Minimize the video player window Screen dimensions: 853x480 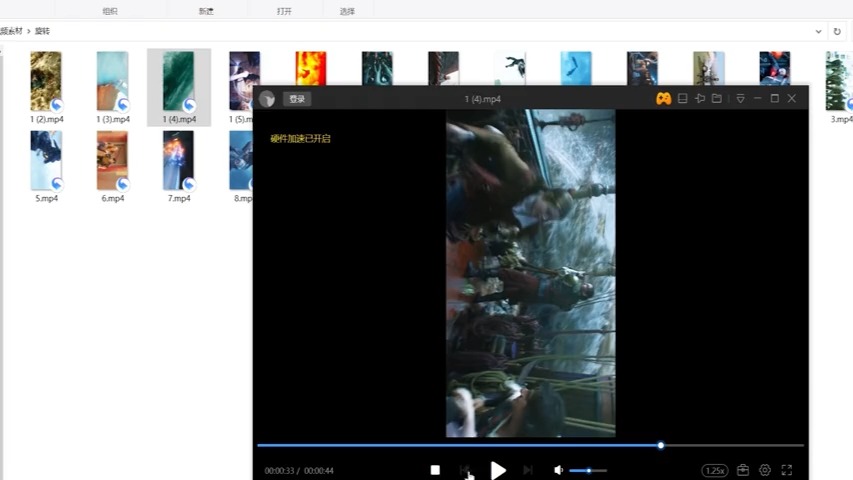pos(757,99)
